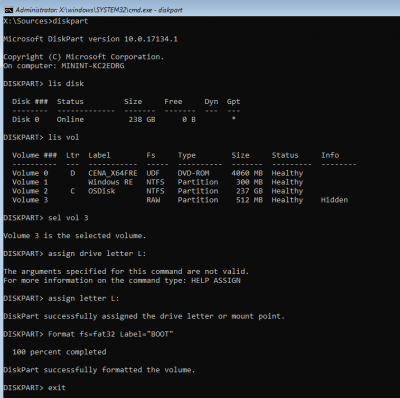Click the 'Info' column header
This screenshot has width=400, height=398.
pos(330,155)
